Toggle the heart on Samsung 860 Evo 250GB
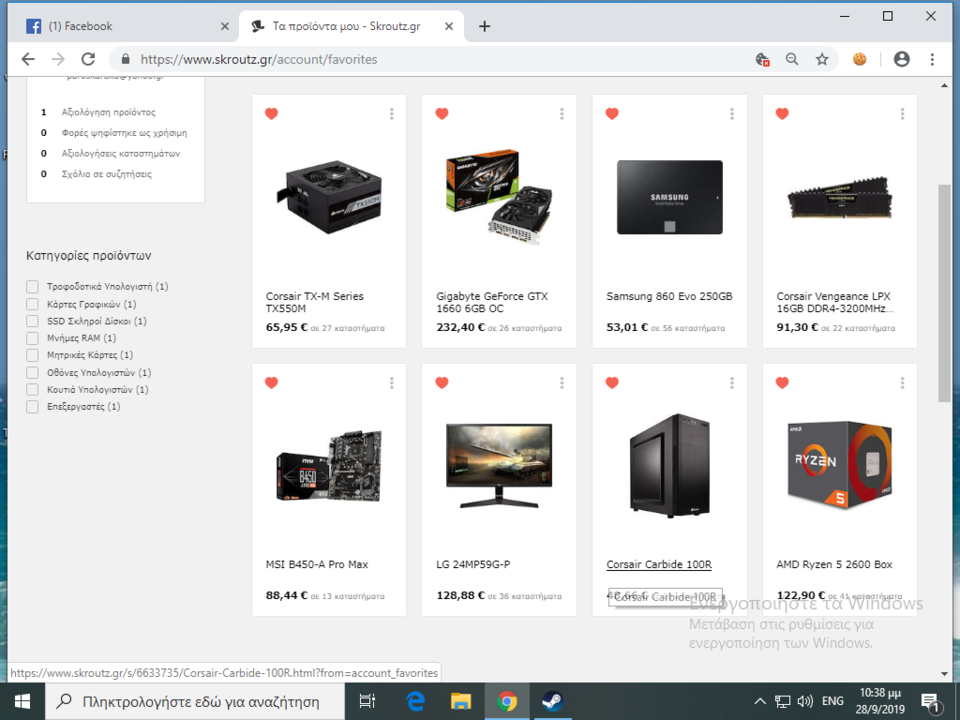This screenshot has width=960, height=720. coord(612,113)
